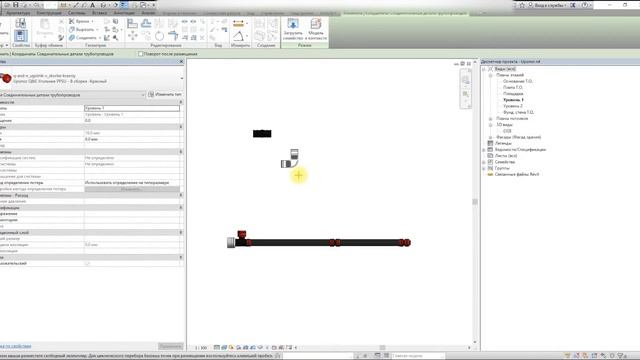640x360 pixels.
Task: Select the grey elbow fitting in canvas
Action: coord(290,159)
